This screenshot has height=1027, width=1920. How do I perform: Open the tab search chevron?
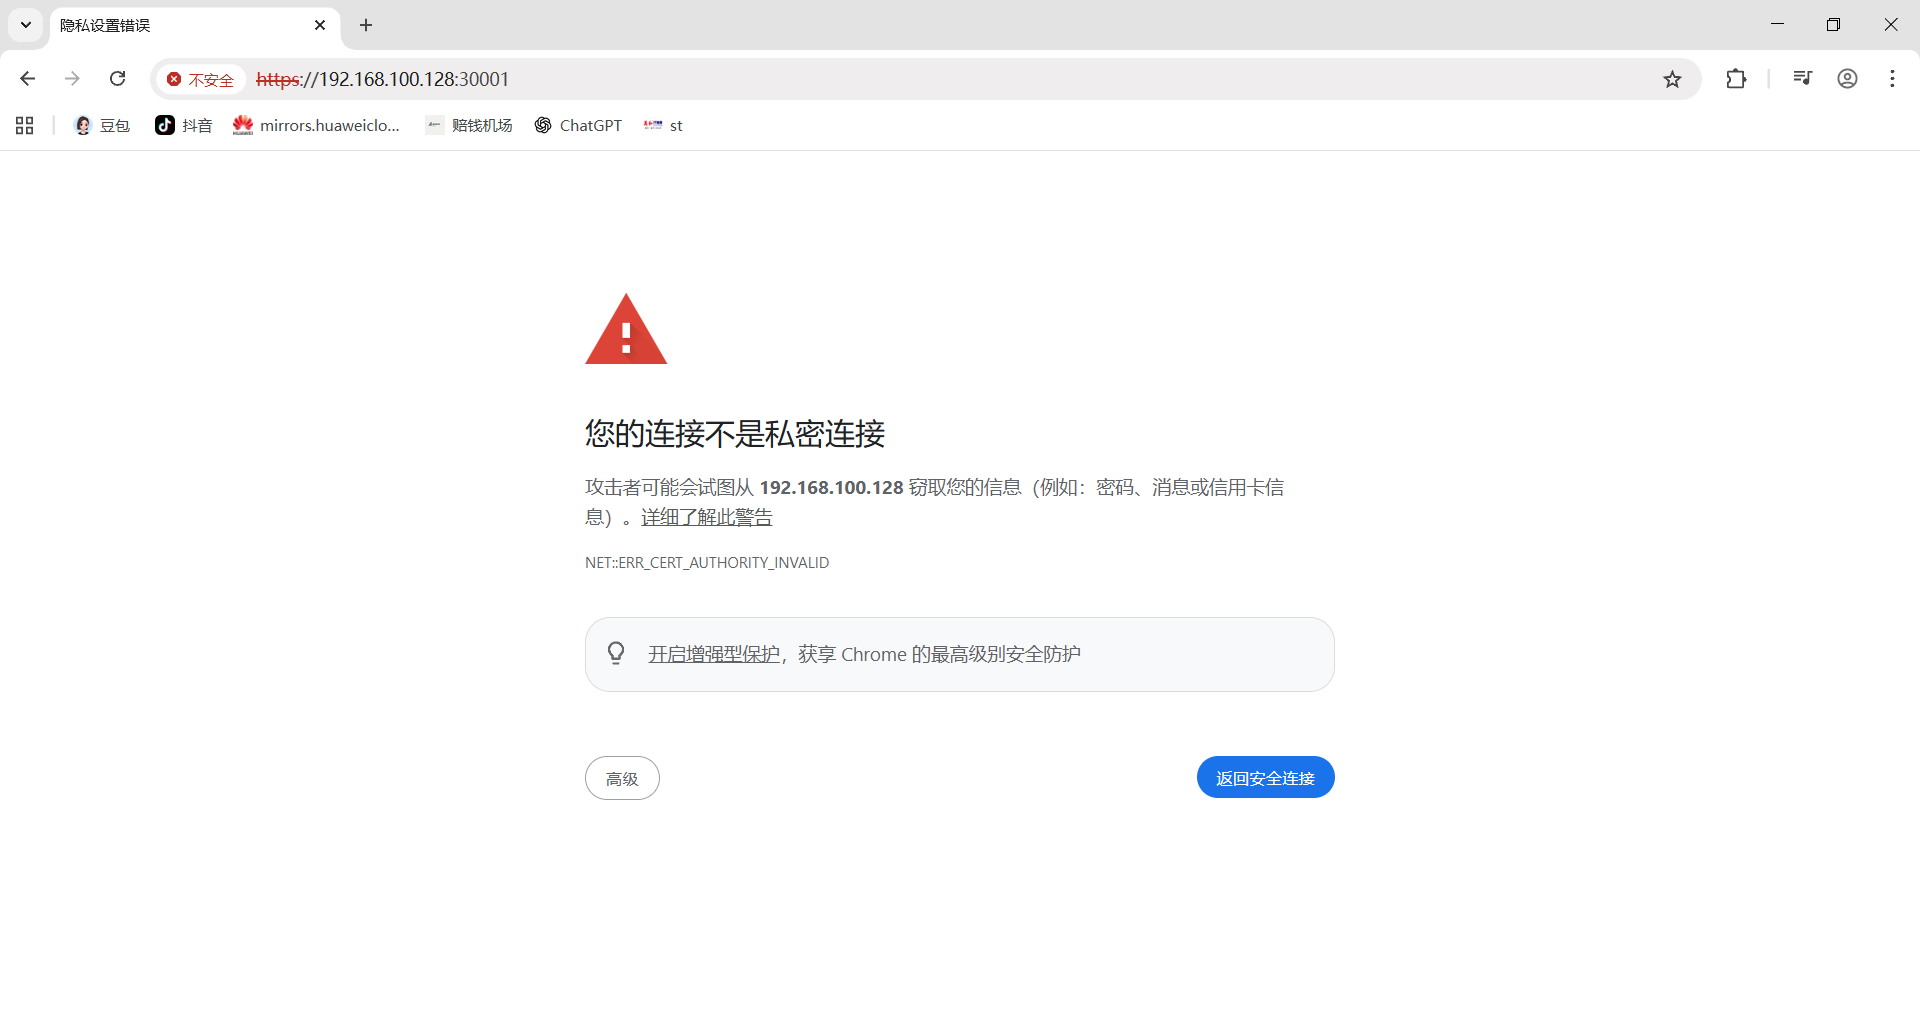(x=25, y=25)
